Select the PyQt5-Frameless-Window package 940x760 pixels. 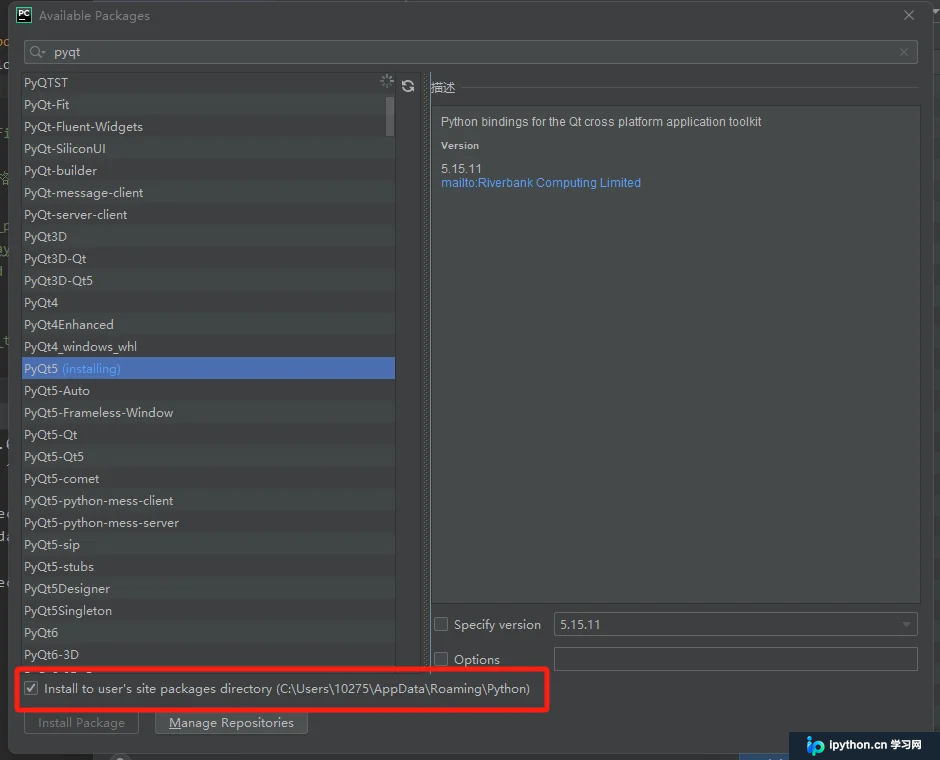click(208, 413)
